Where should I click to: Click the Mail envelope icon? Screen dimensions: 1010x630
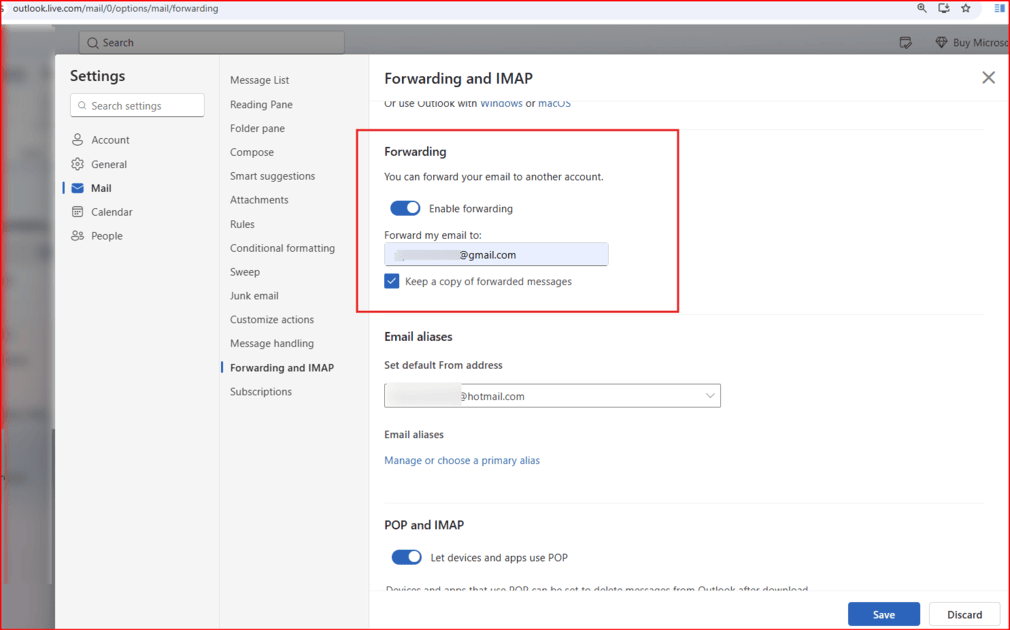pos(77,188)
